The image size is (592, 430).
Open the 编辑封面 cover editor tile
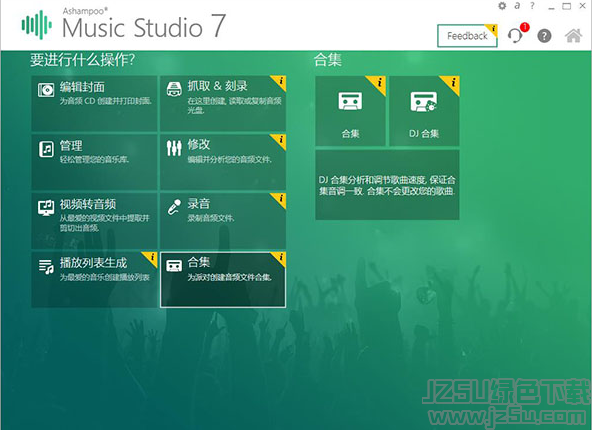[94, 103]
